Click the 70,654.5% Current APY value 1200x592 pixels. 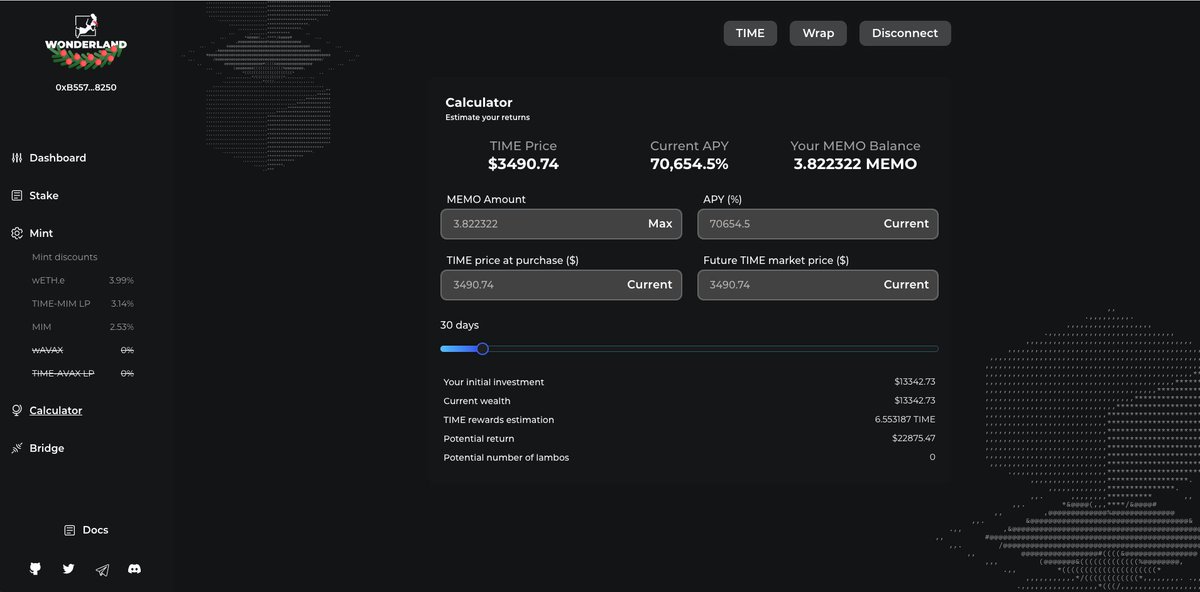[x=689, y=164]
